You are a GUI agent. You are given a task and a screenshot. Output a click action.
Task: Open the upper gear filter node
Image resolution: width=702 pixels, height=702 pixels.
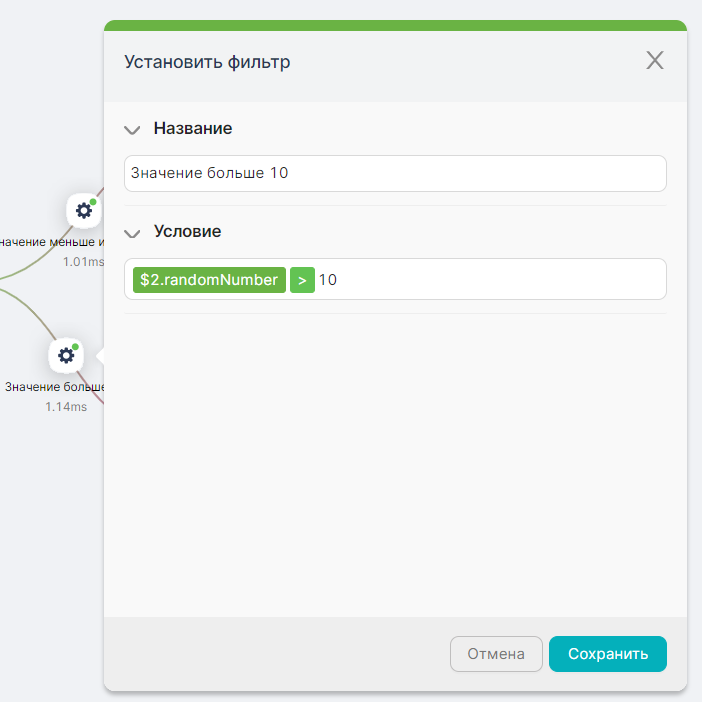point(84,210)
